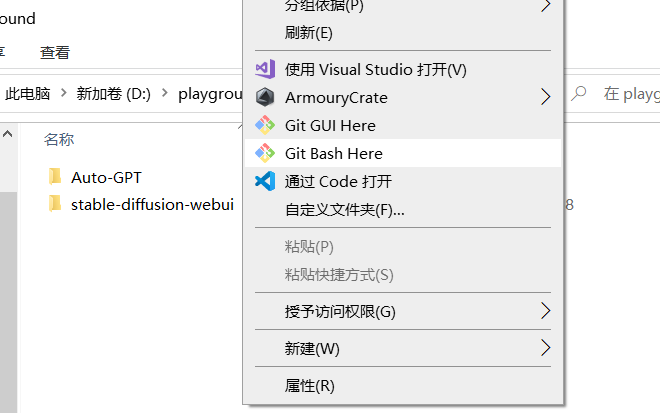Expand the 分组依据(P) submenu arrow
Image resolution: width=660 pixels, height=413 pixels.
545,6
